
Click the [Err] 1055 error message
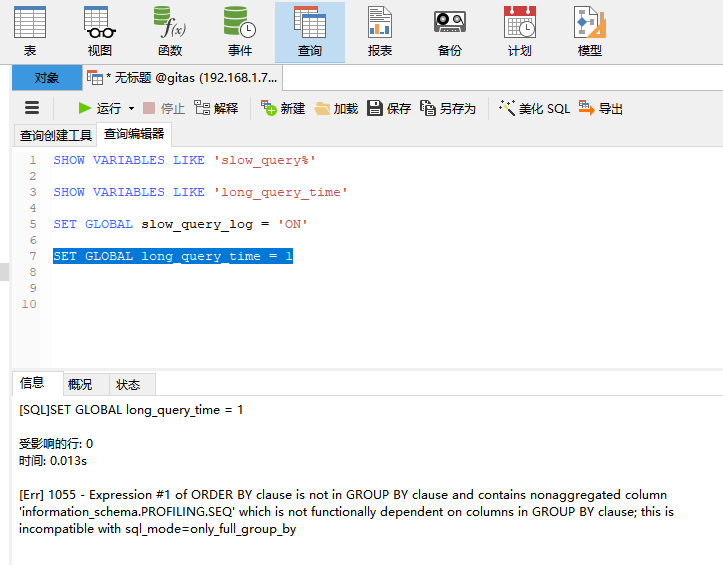pyautogui.click(x=346, y=511)
